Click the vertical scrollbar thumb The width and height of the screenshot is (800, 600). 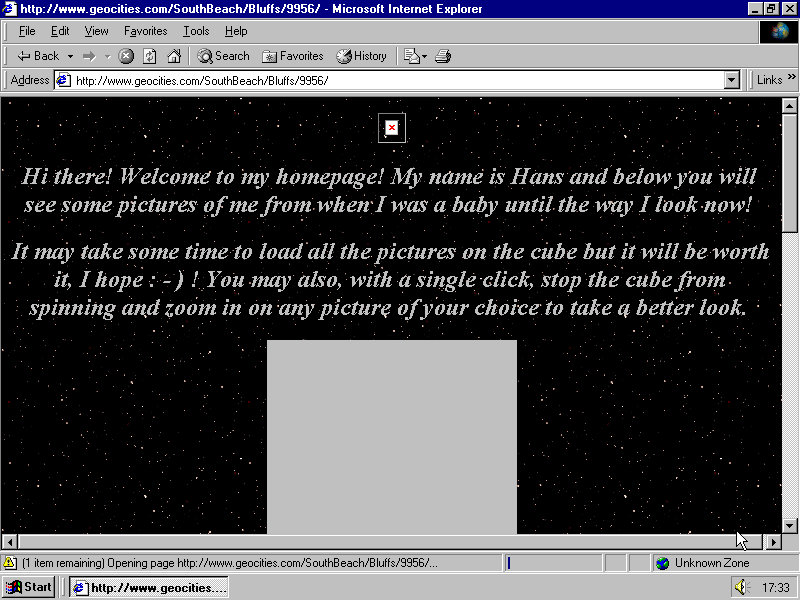pyautogui.click(x=789, y=173)
